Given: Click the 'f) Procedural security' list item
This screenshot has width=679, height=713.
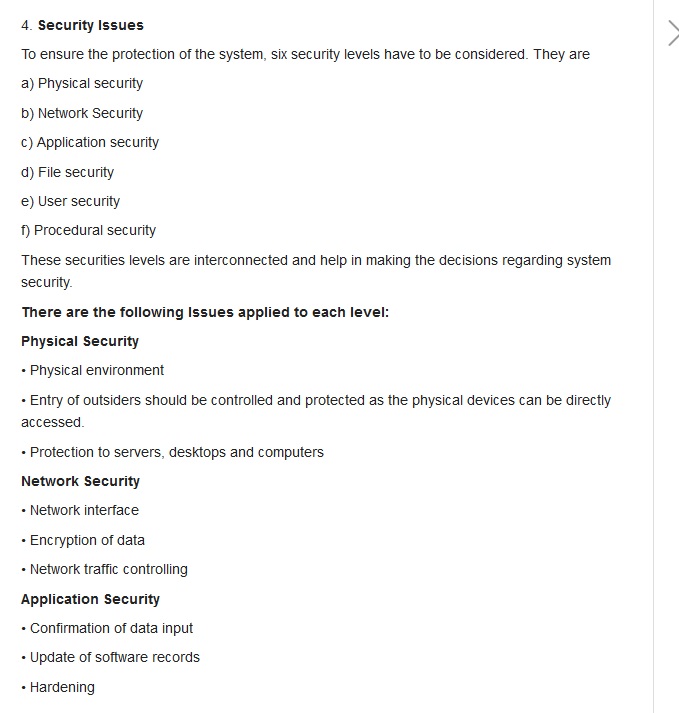Looking at the screenshot, I should pyautogui.click(x=89, y=230).
